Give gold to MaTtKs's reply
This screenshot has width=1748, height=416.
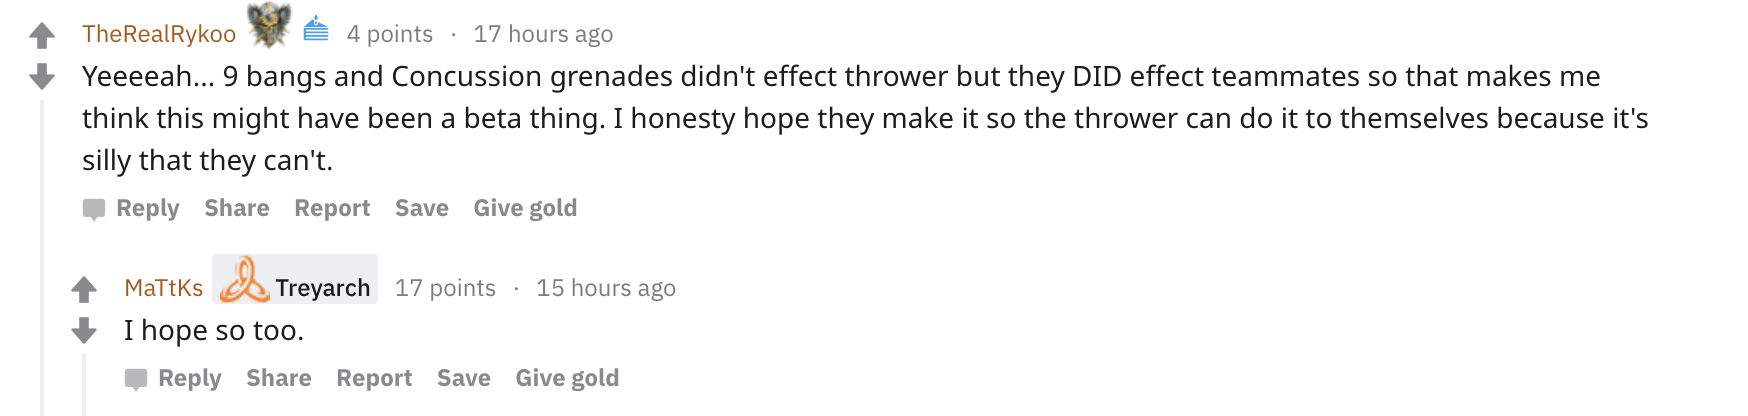567,378
